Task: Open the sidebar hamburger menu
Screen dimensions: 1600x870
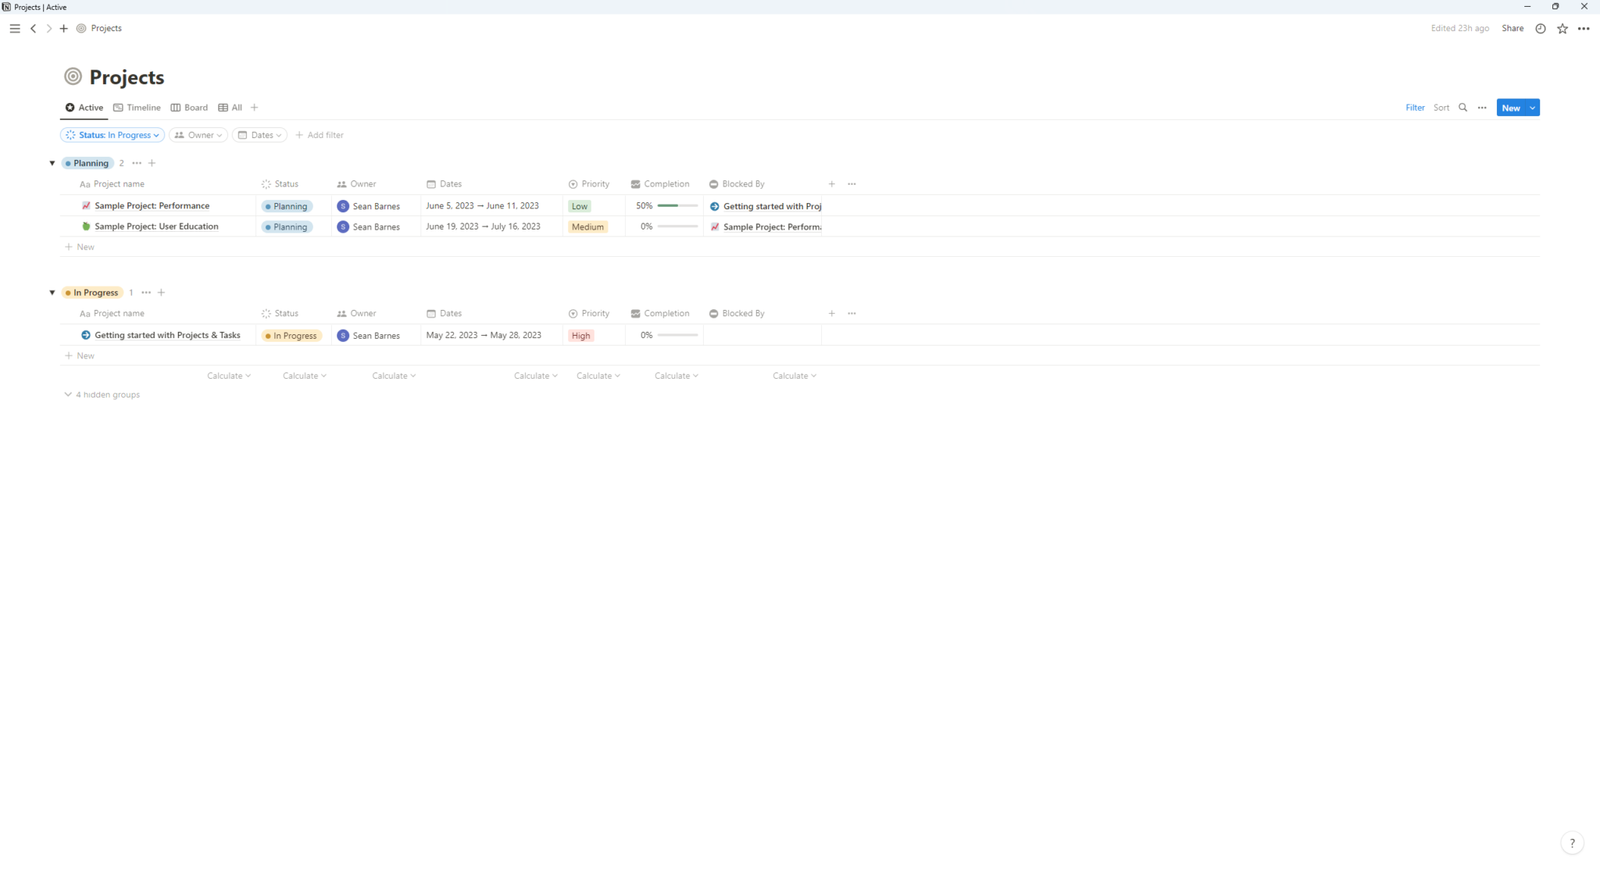Action: tap(14, 29)
